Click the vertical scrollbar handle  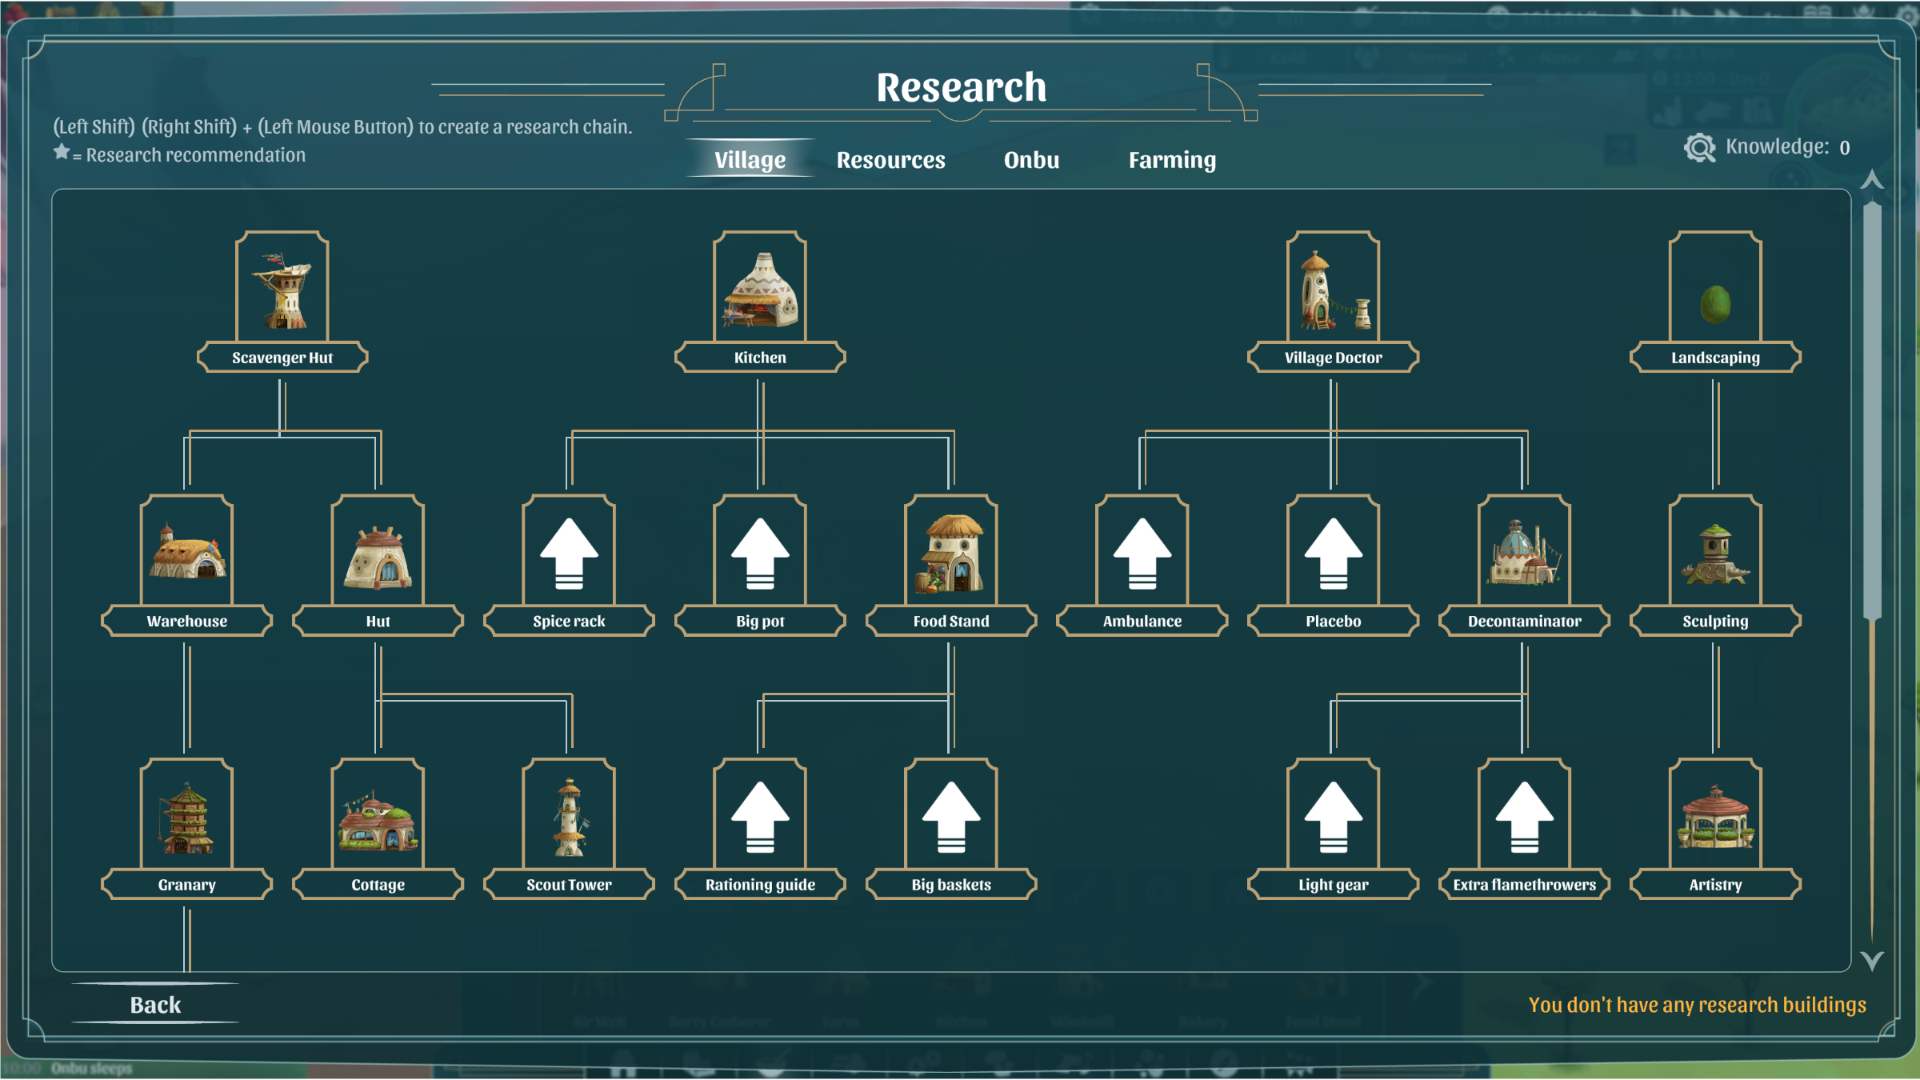(x=1872, y=410)
